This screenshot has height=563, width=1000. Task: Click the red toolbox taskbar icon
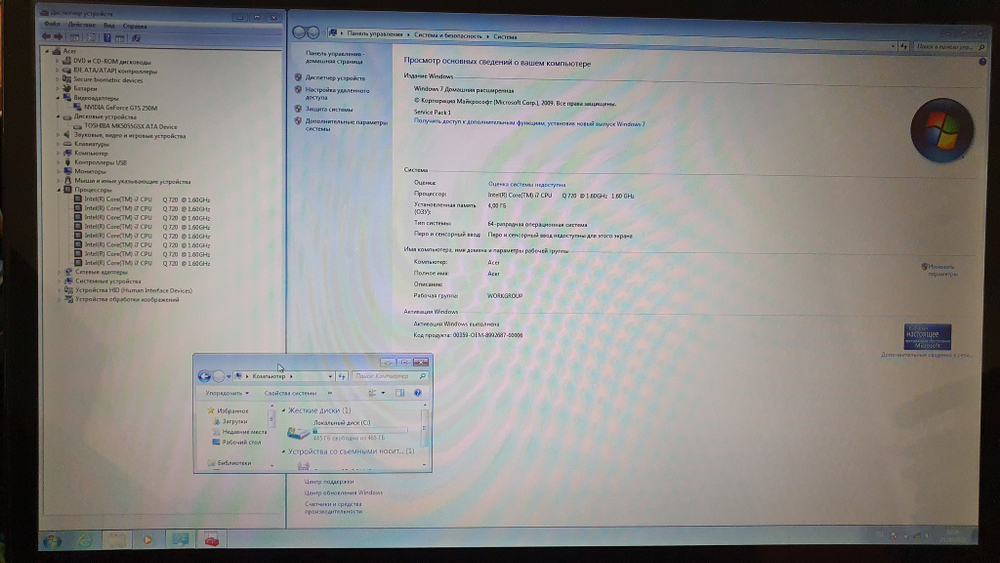point(212,540)
